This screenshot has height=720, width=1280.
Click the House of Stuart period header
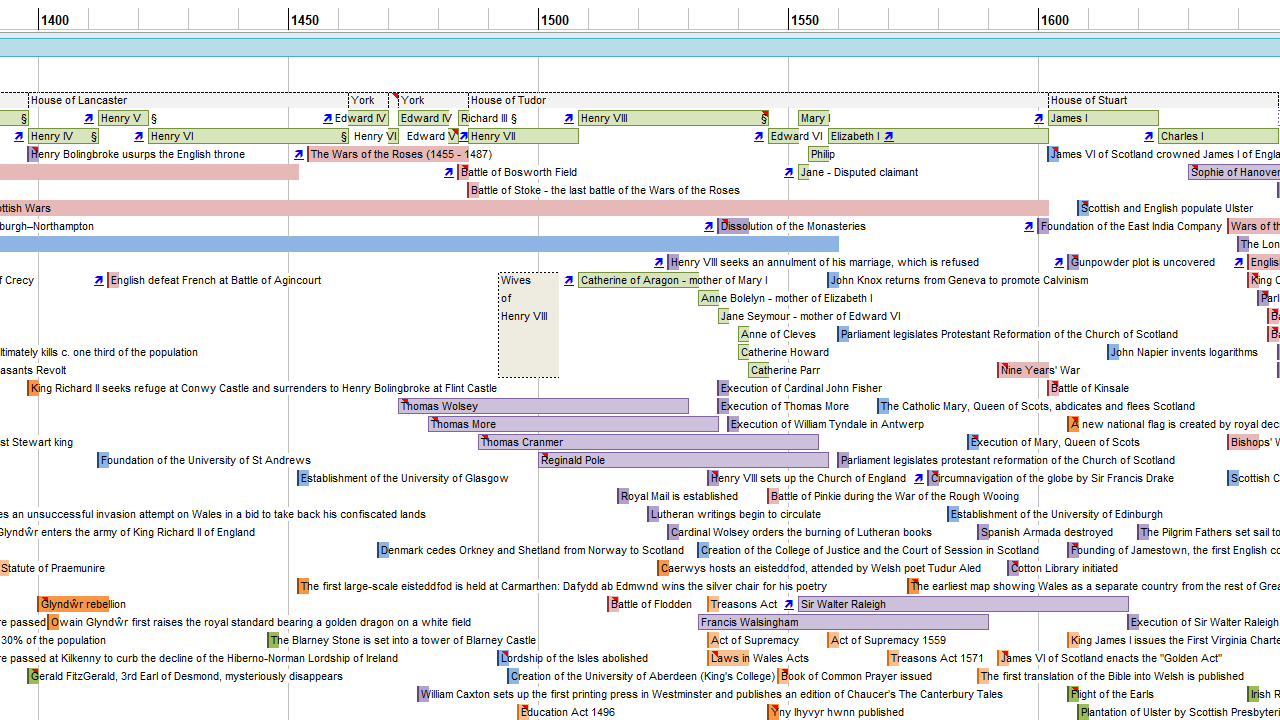[1088, 100]
